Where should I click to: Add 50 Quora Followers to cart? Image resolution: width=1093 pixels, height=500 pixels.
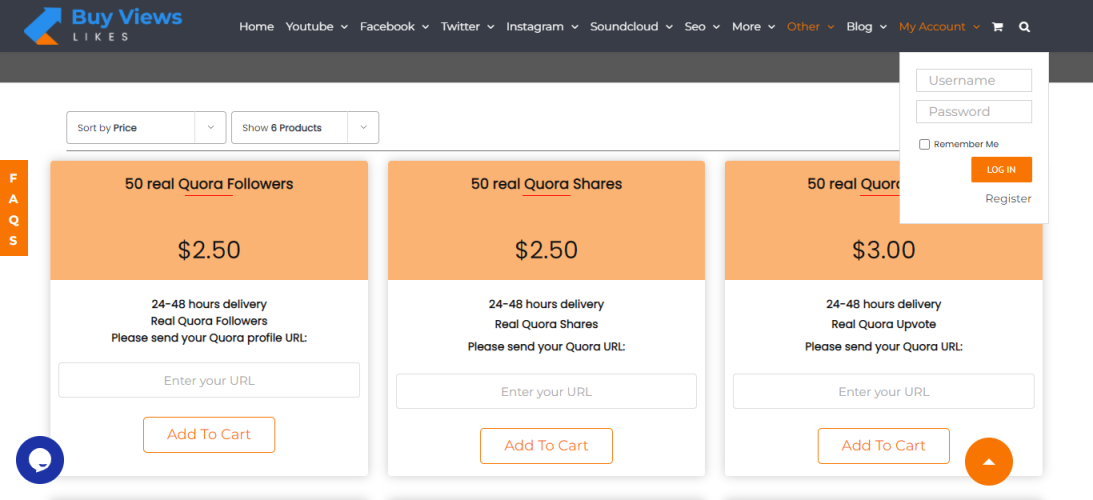[209, 435]
